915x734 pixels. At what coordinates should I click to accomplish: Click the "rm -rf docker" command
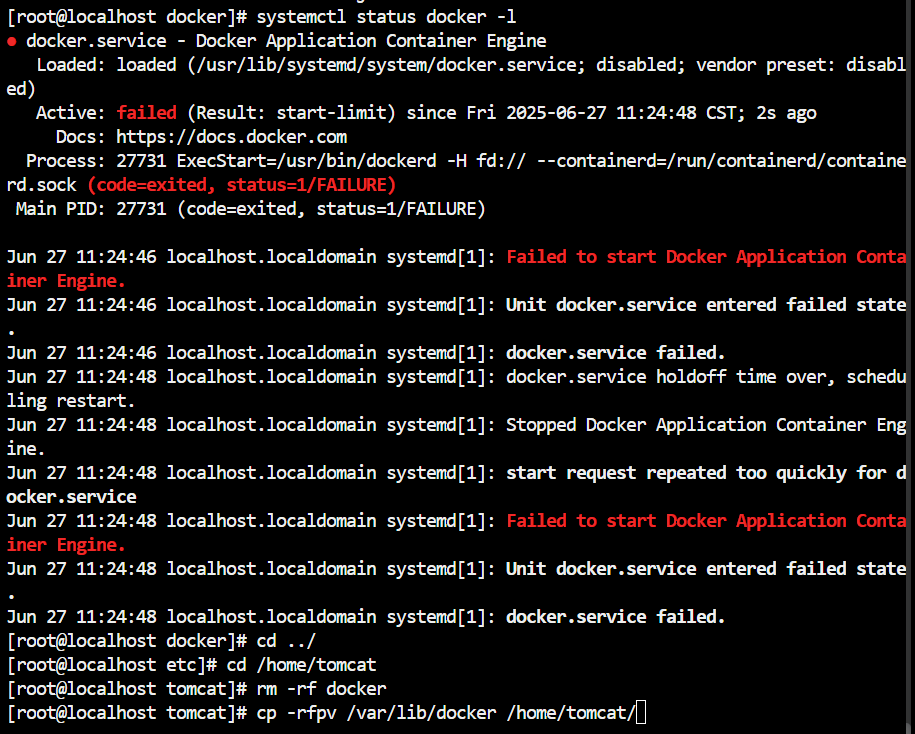click(322, 689)
